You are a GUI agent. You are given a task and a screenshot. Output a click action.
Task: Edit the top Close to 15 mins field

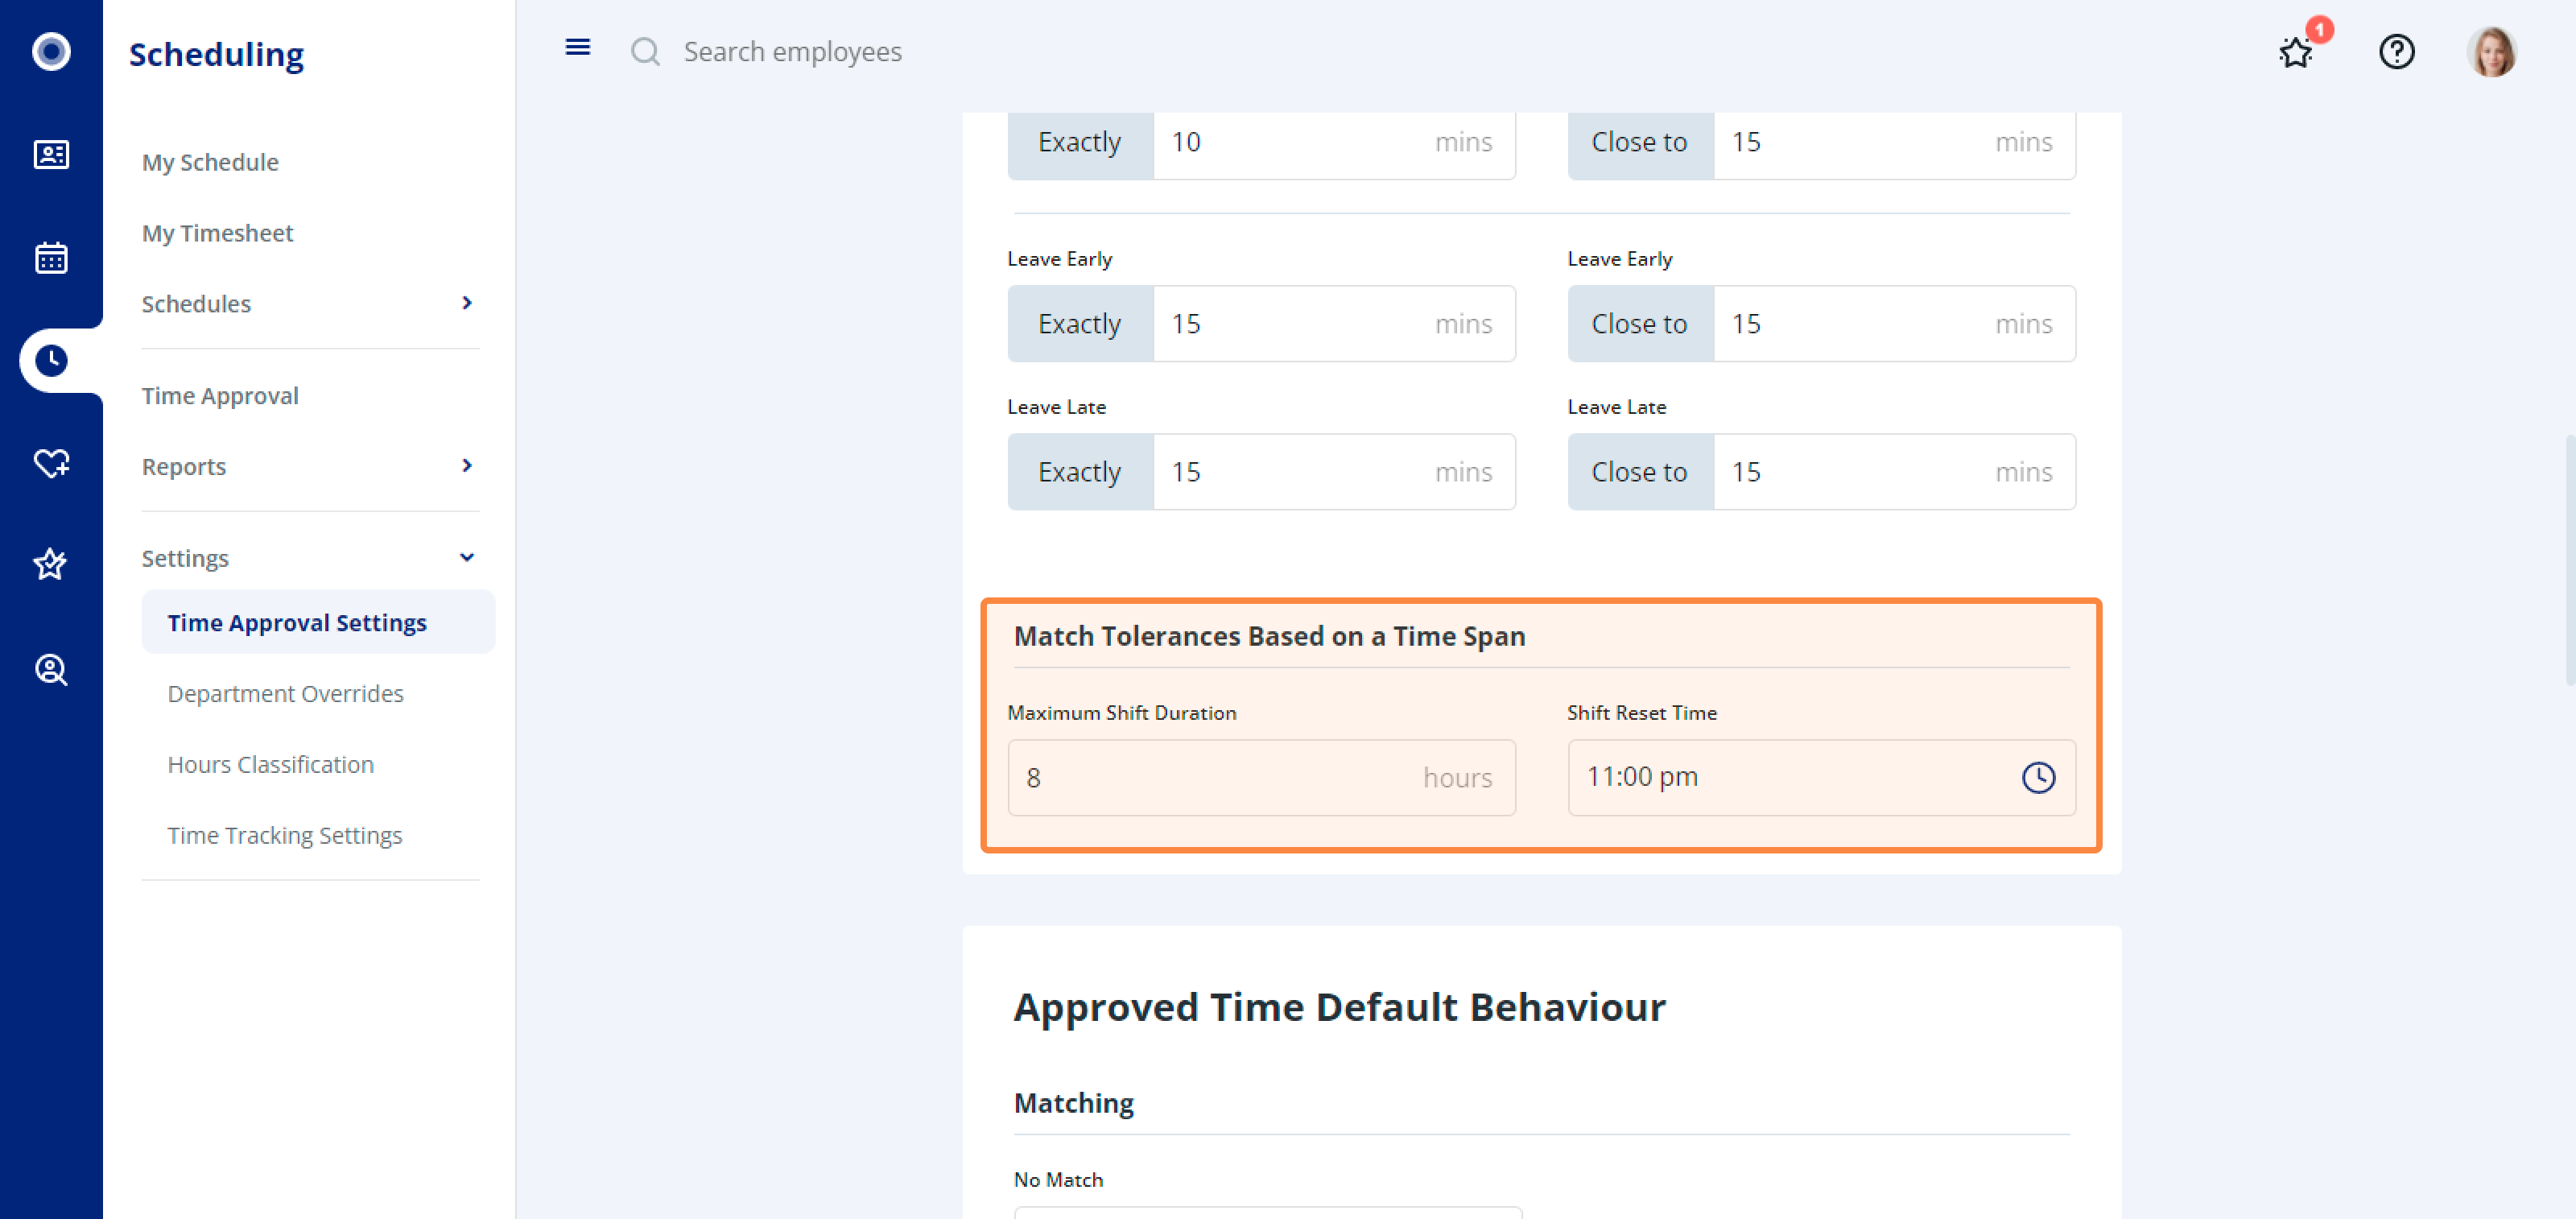(x=1894, y=142)
